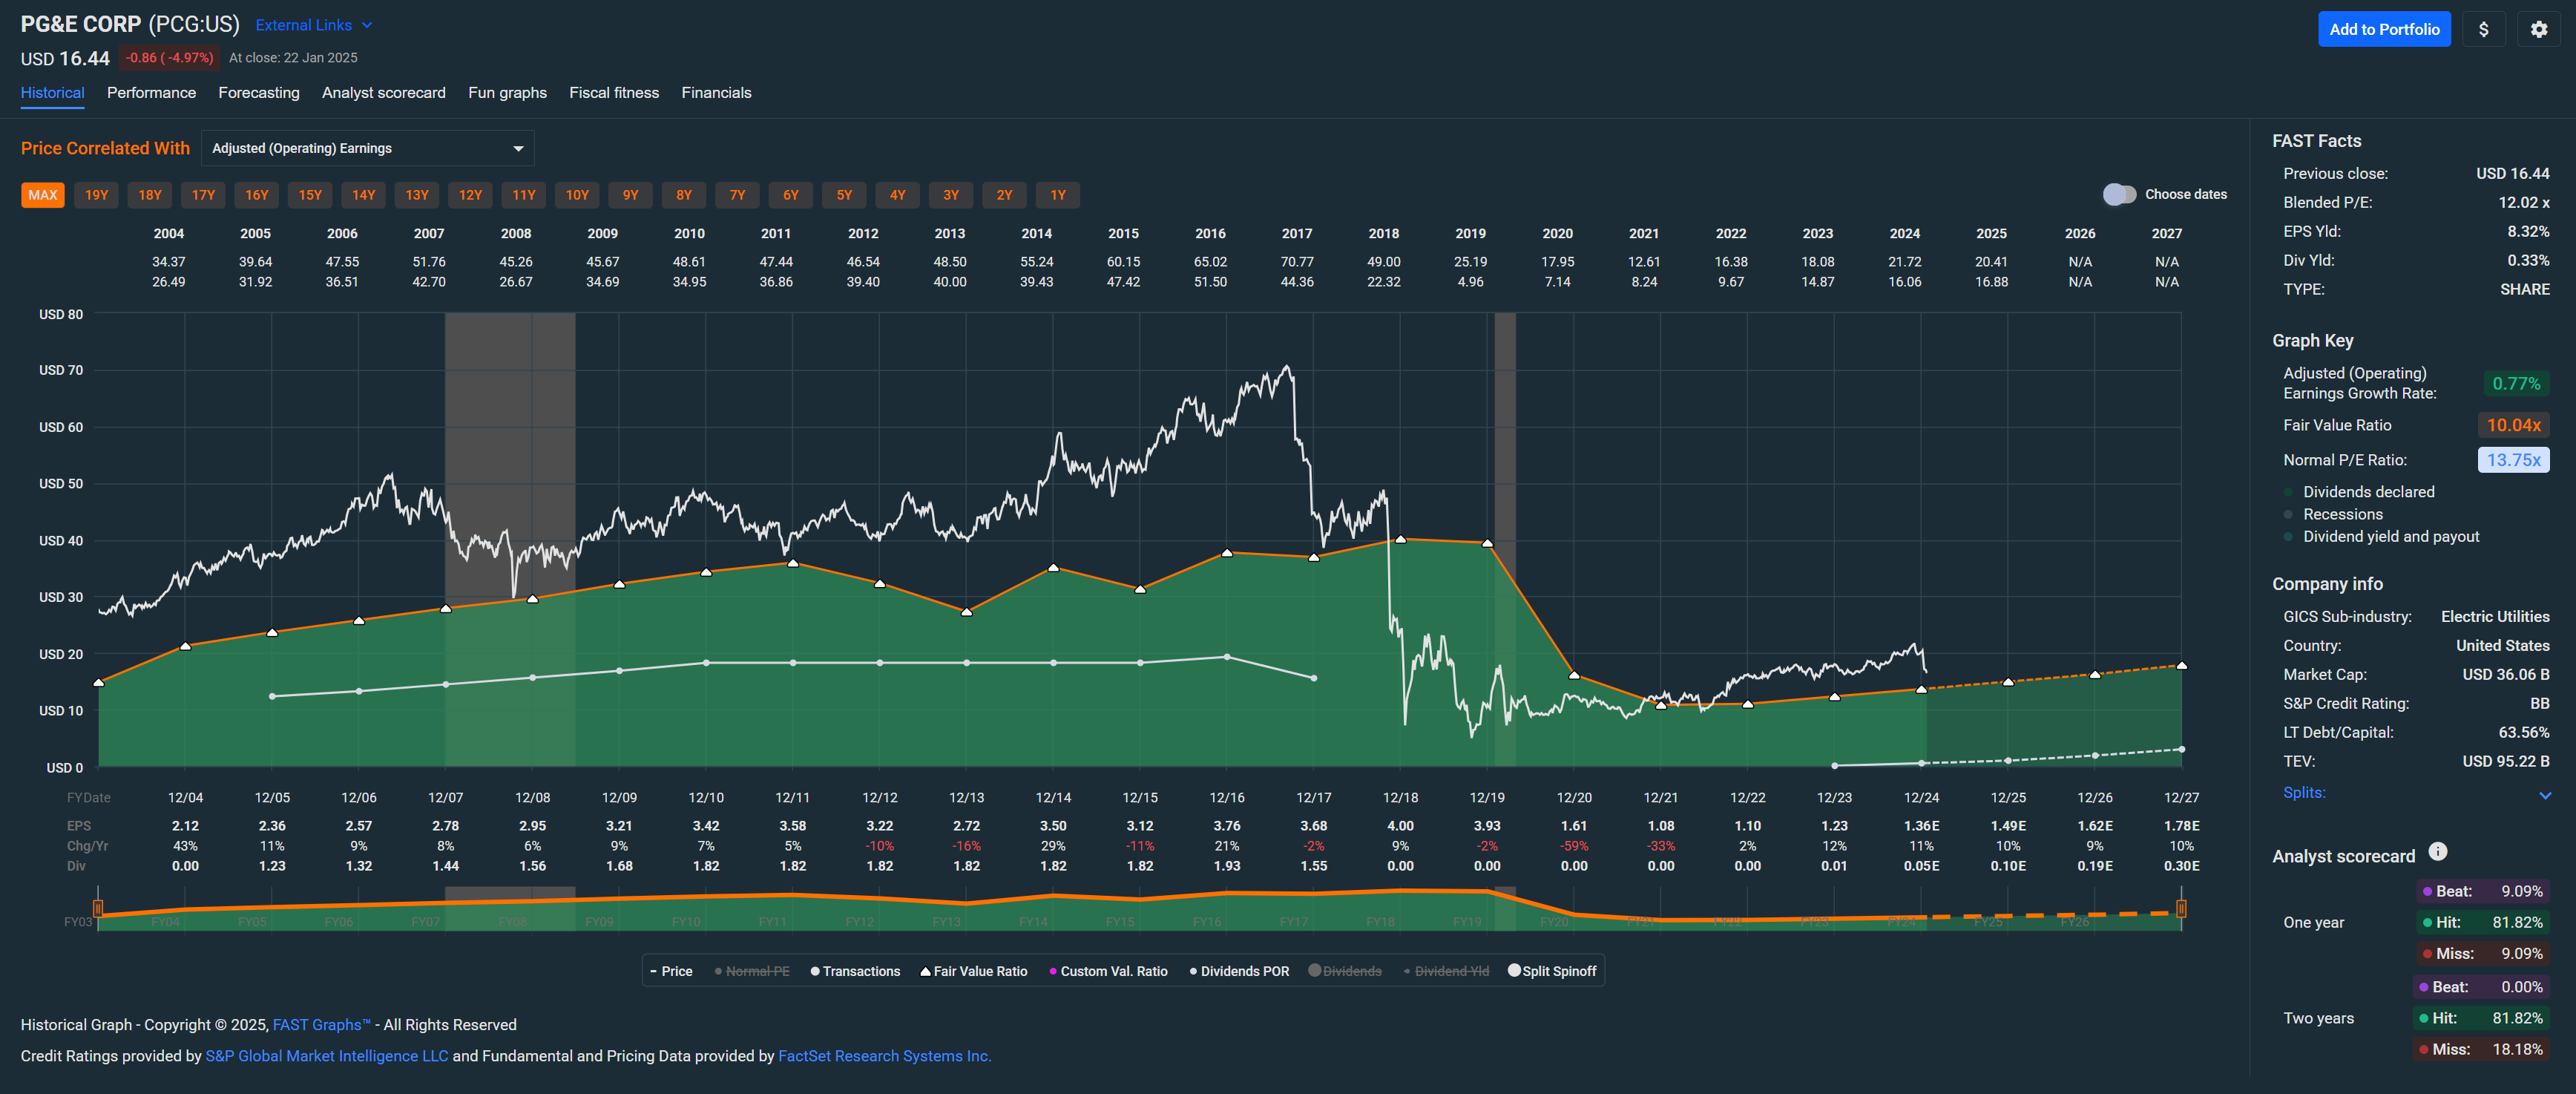Toggle the Split Spinoff legend item
The image size is (2576, 1094).
point(1552,971)
